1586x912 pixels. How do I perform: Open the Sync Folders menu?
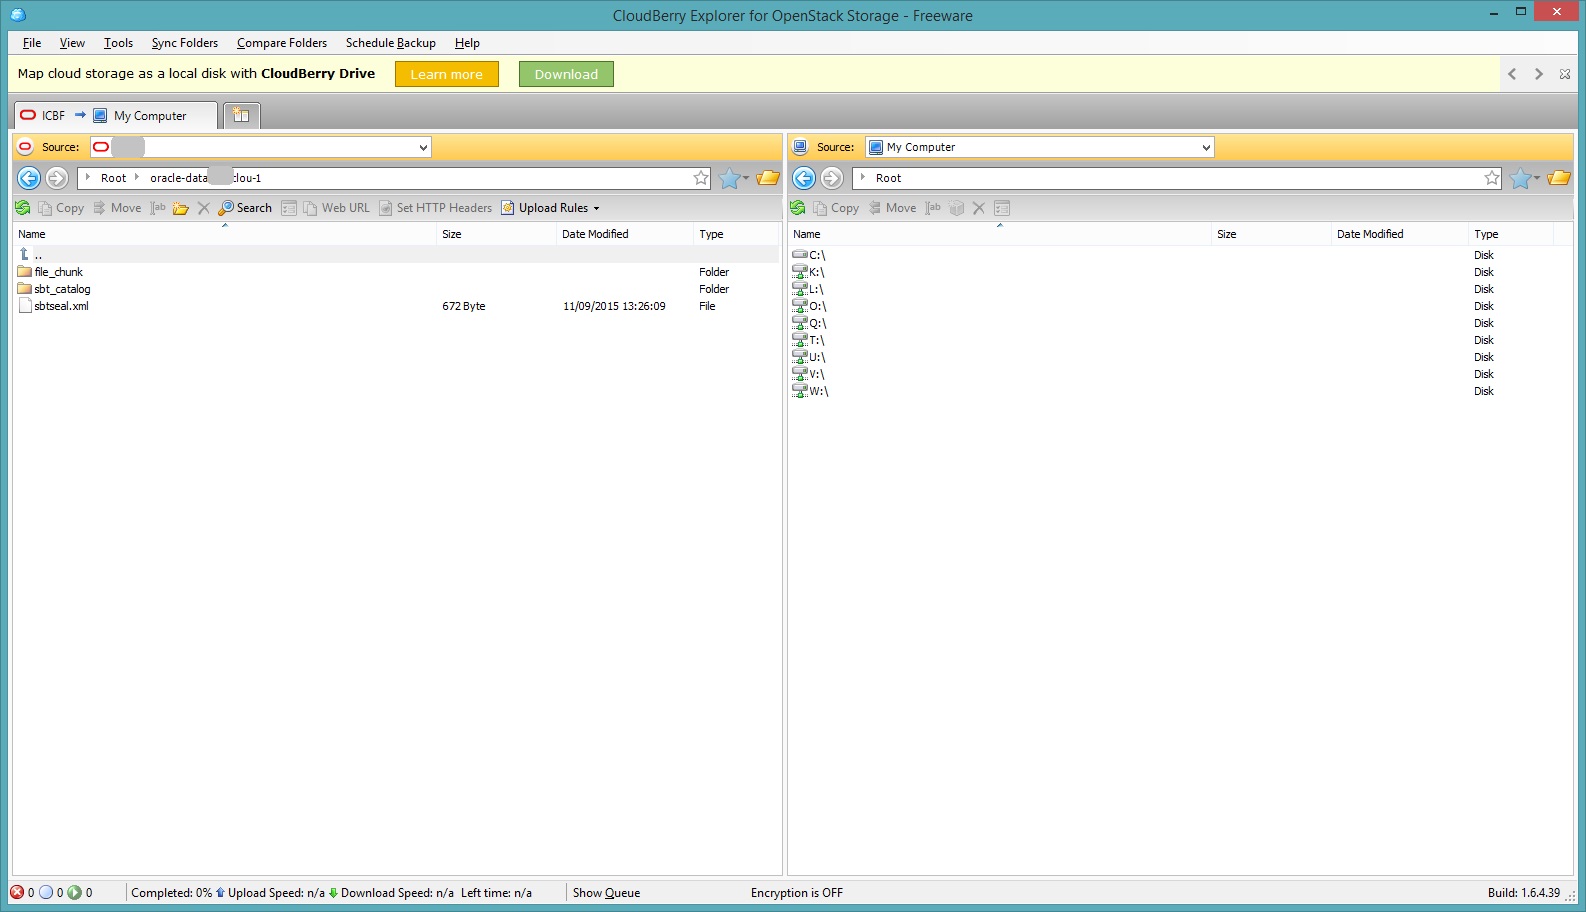185,43
